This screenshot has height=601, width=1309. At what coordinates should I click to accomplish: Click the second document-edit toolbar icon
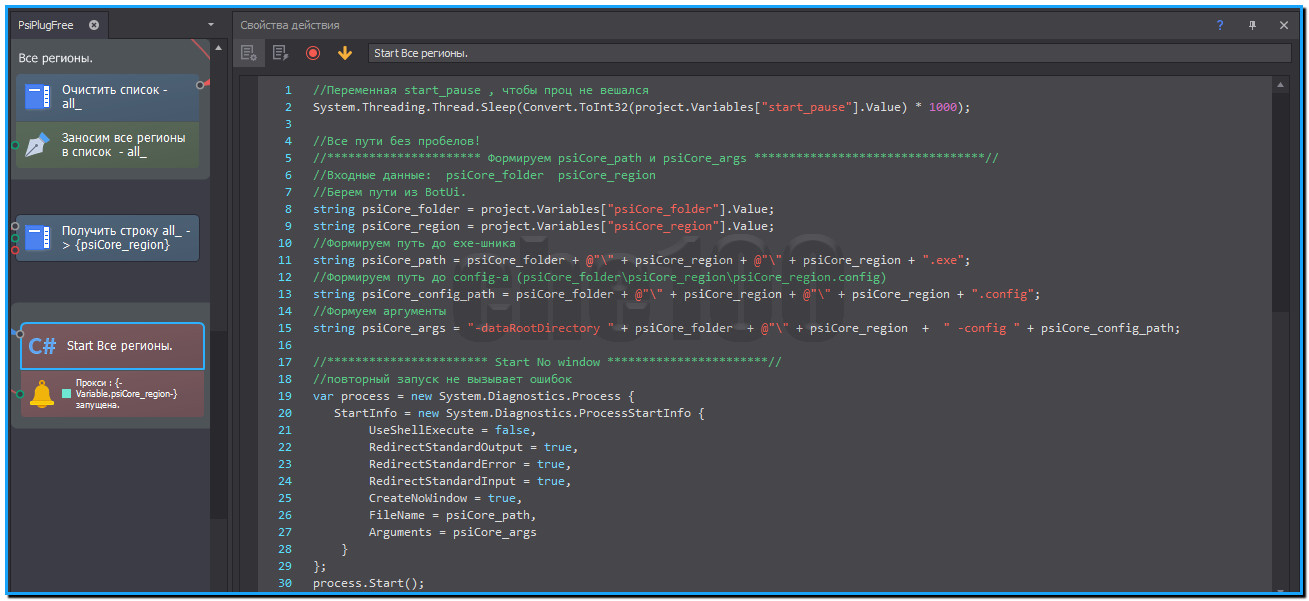[x=281, y=53]
